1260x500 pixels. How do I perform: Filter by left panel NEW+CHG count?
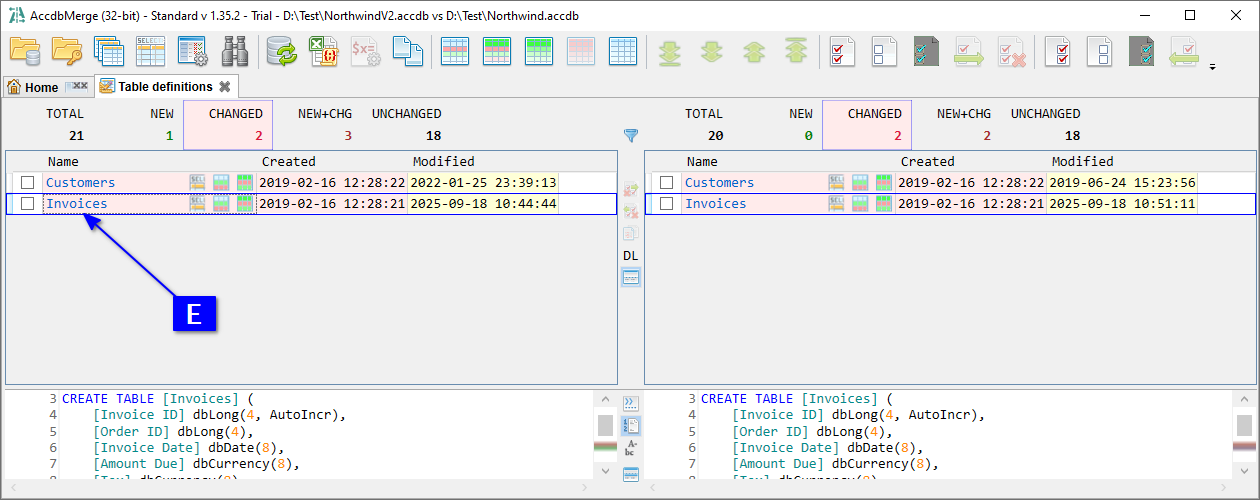point(324,125)
